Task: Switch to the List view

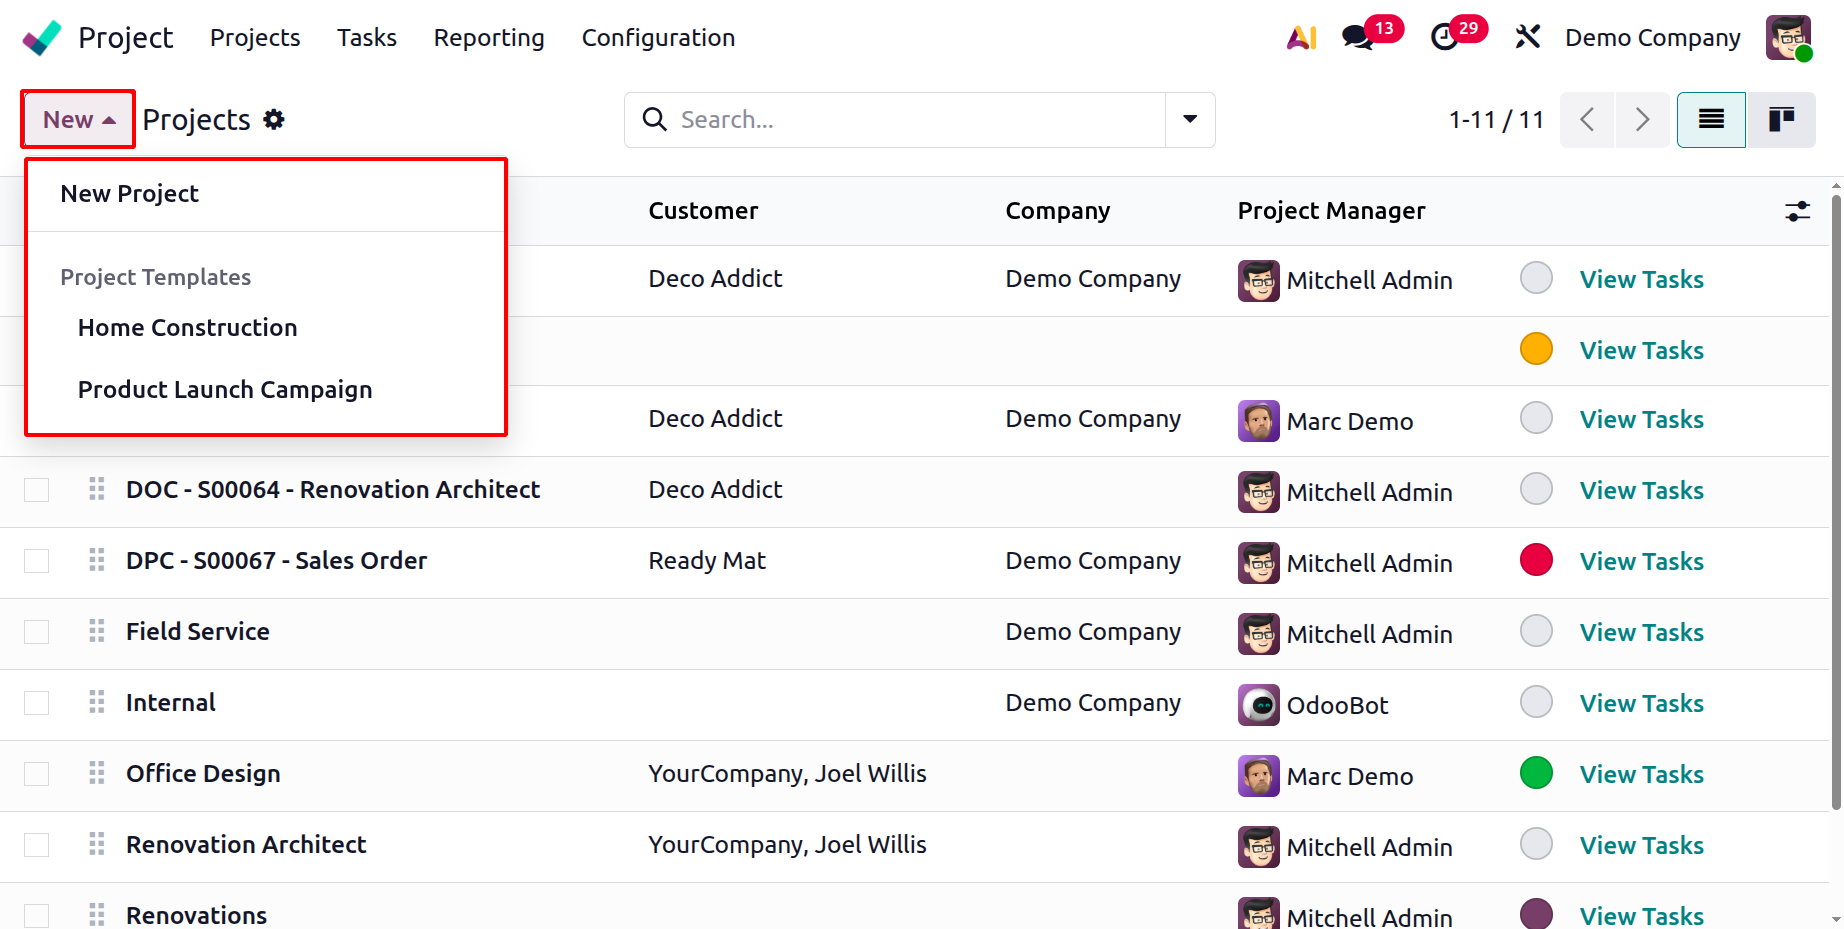Action: pyautogui.click(x=1711, y=120)
